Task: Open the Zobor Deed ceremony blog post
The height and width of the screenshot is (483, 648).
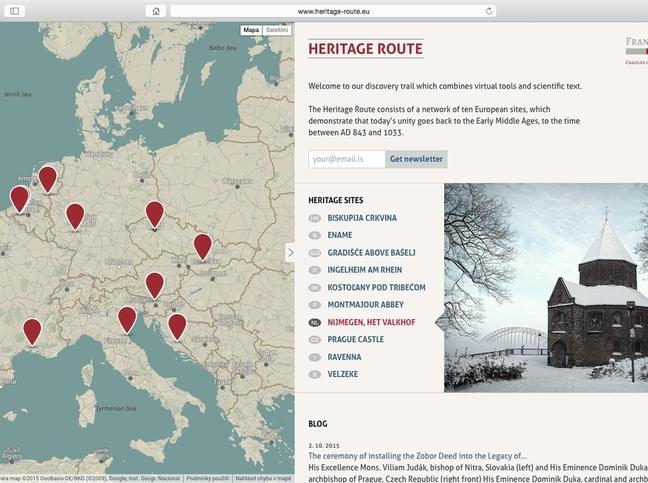Action: (417, 455)
